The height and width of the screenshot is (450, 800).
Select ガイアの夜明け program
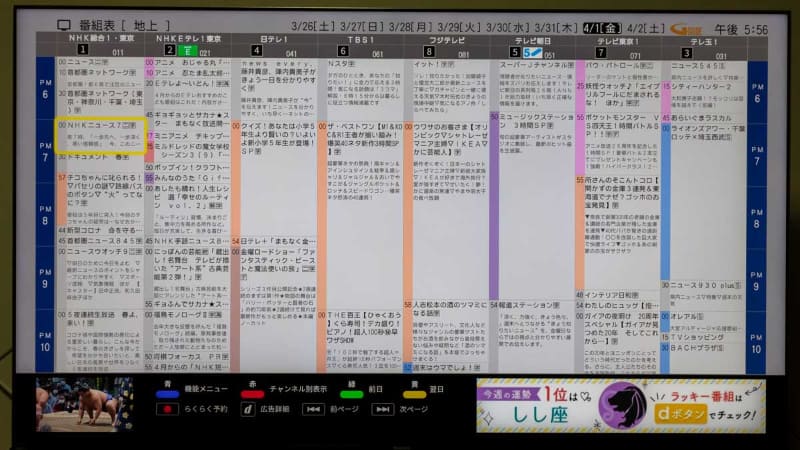click(x=618, y=342)
